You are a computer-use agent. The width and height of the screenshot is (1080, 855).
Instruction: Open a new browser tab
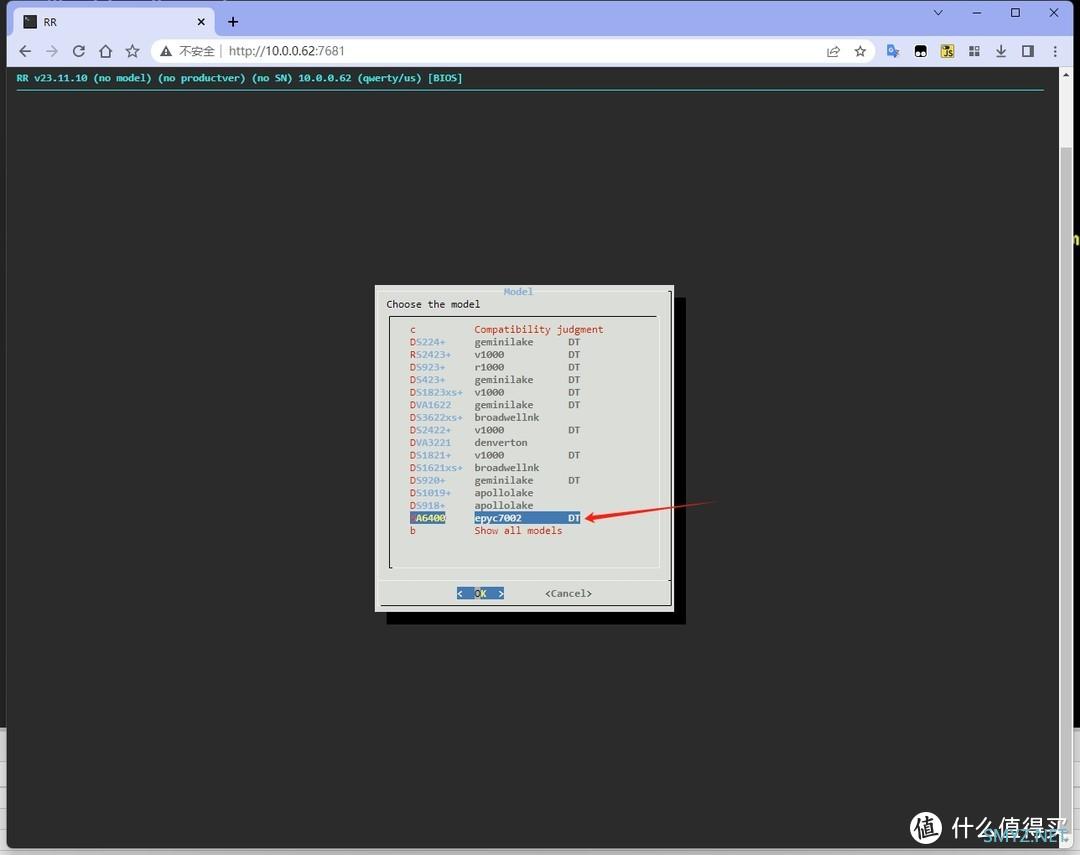(x=233, y=22)
